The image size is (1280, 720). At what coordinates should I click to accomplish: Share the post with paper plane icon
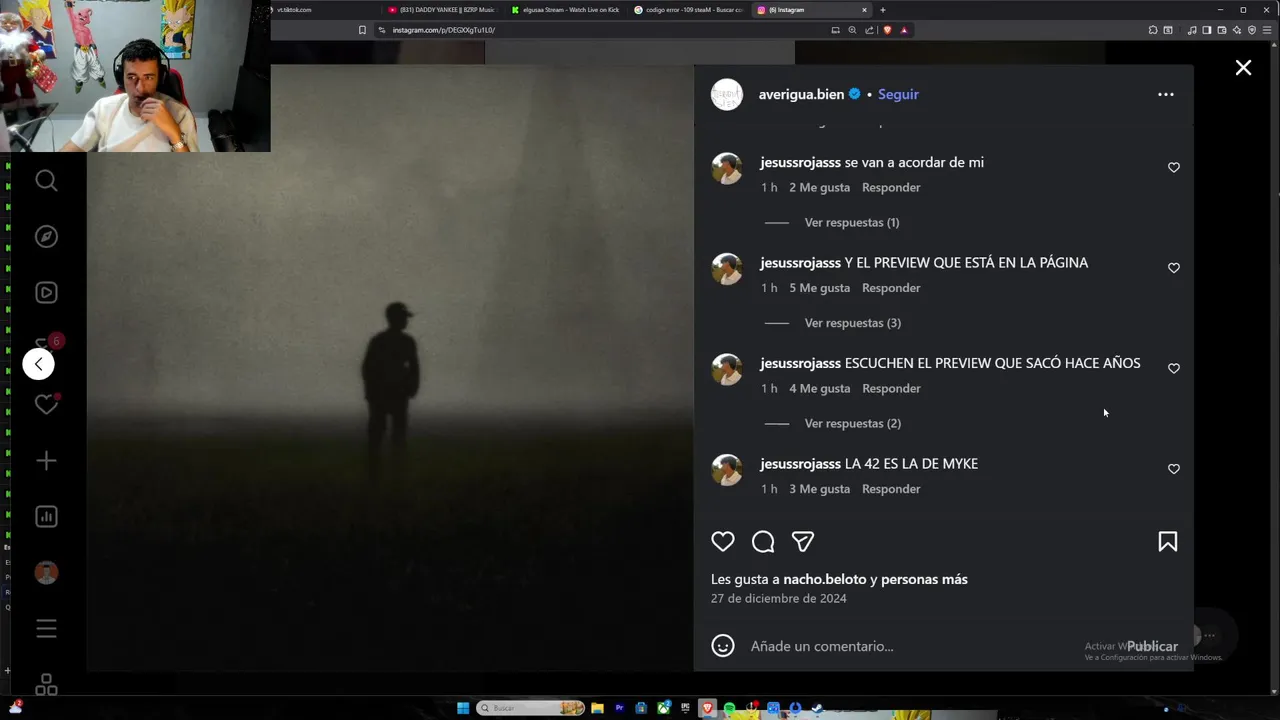pyautogui.click(x=803, y=542)
